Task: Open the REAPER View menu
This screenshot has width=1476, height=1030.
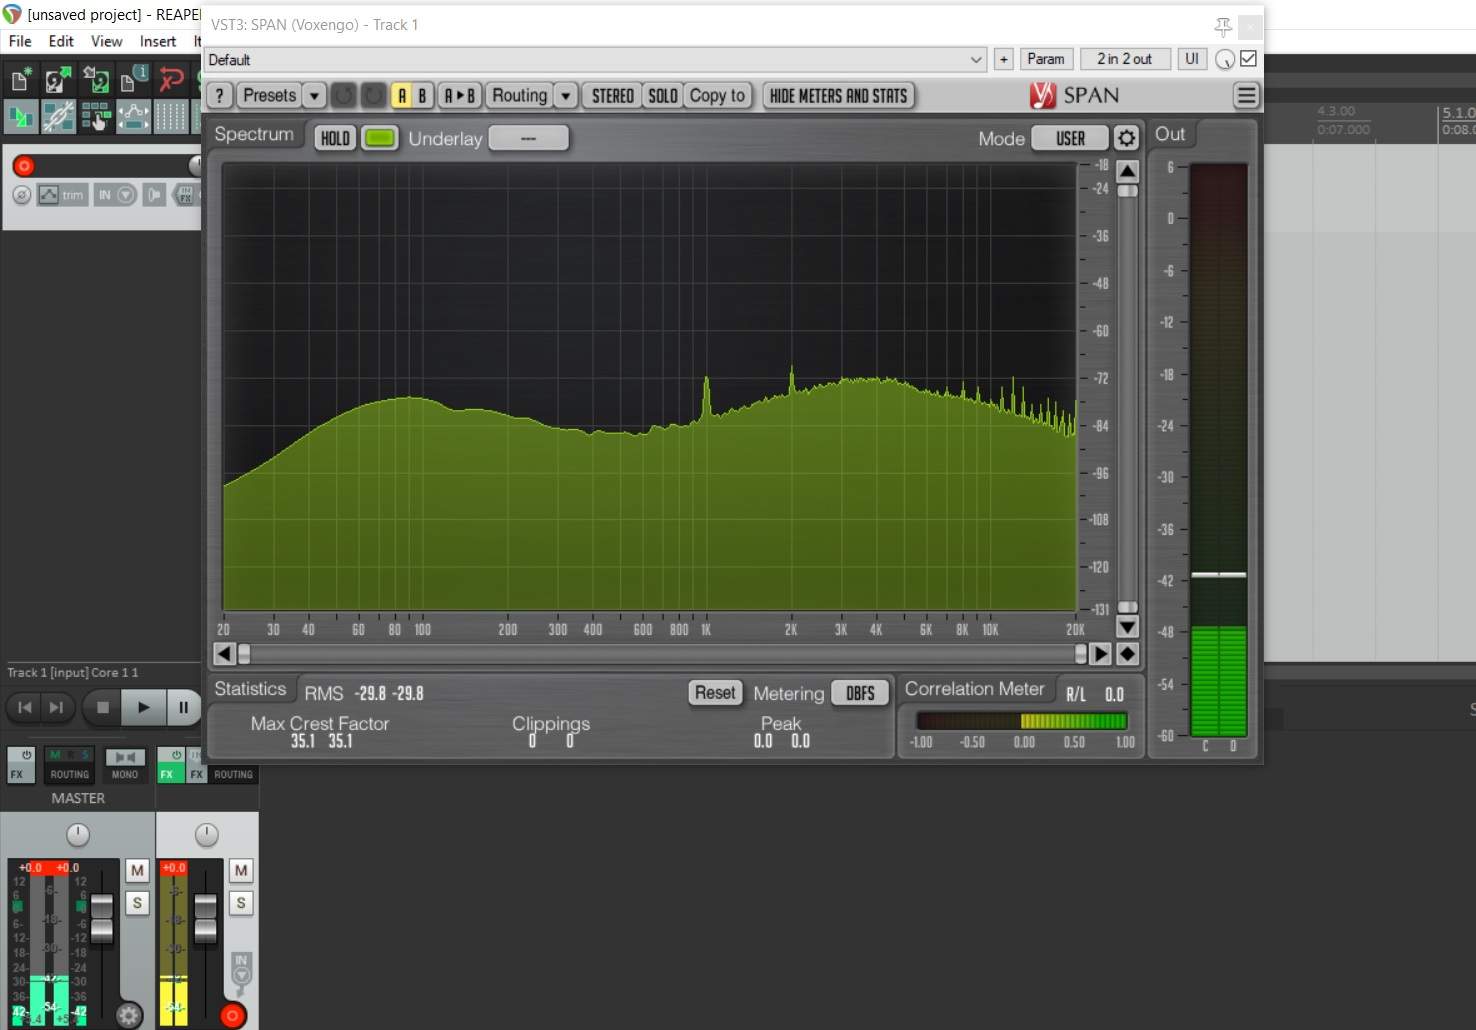Action: click(106, 41)
